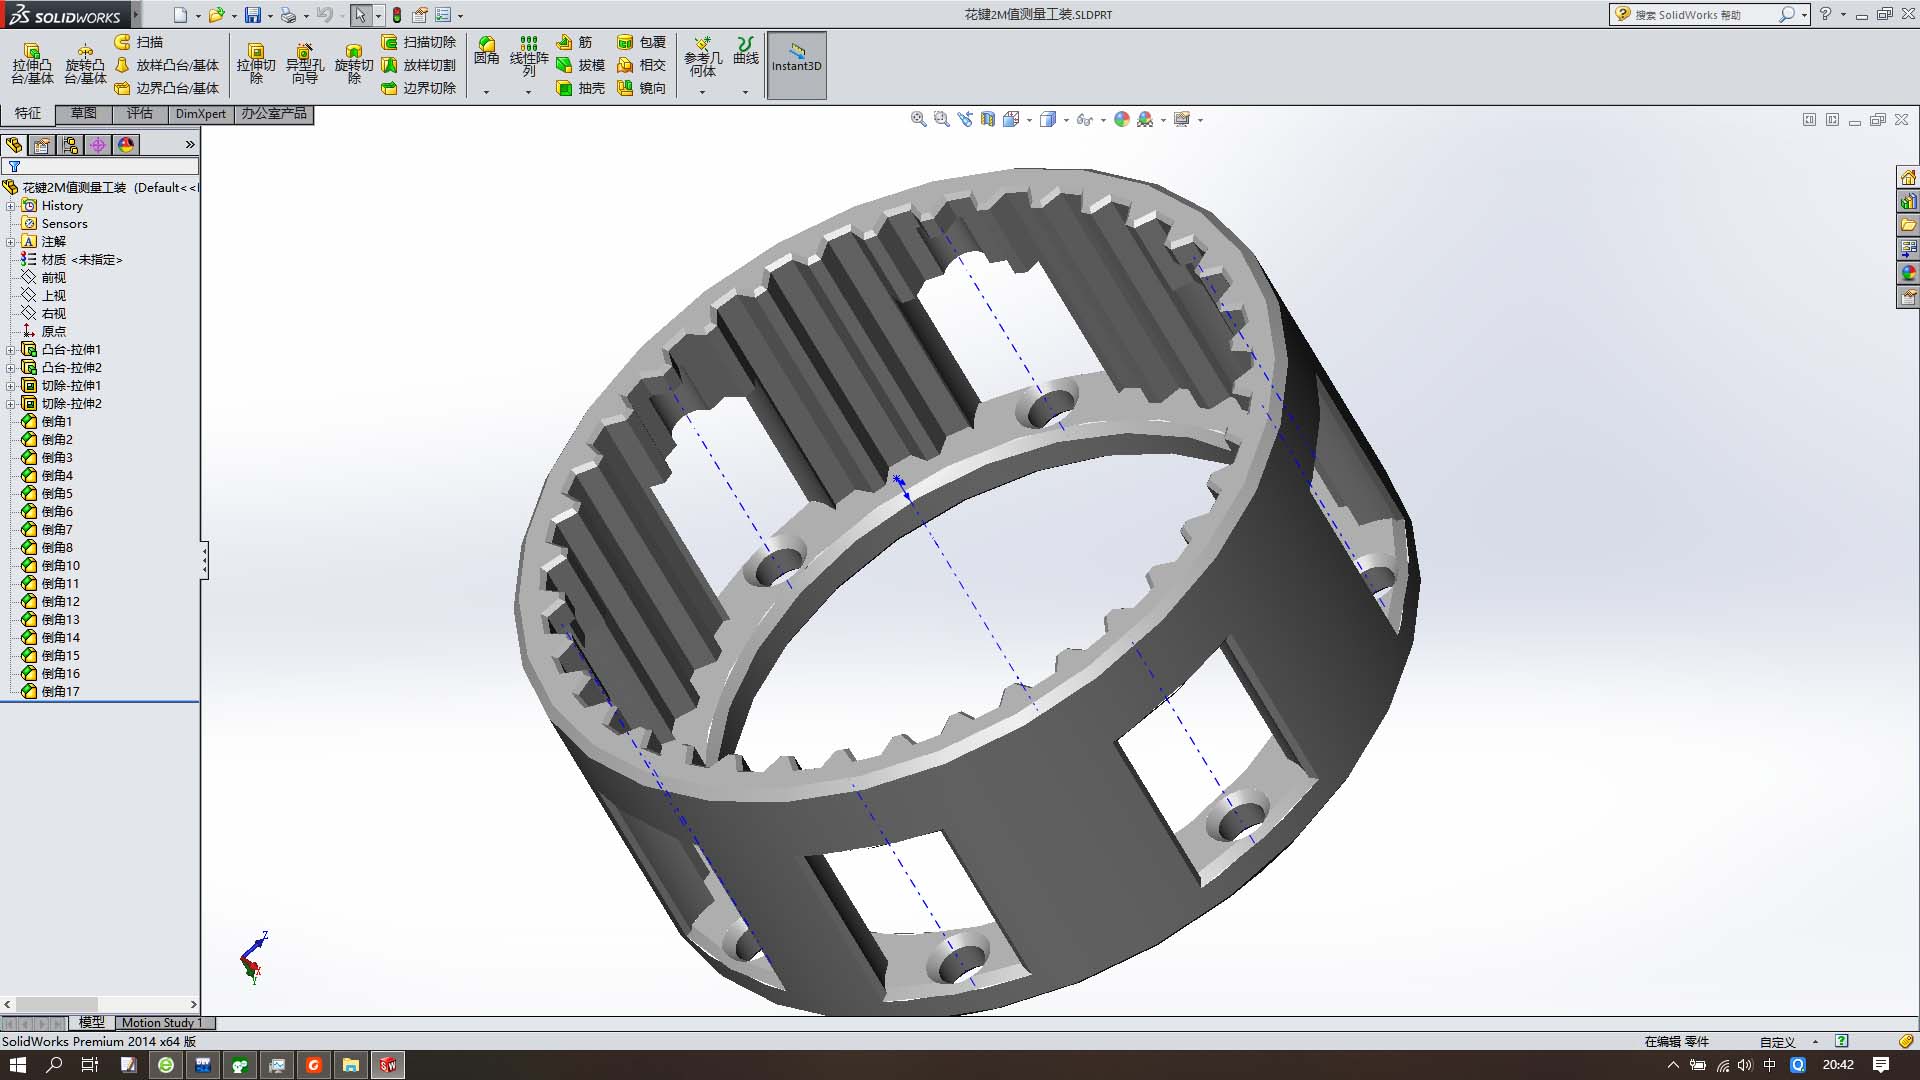This screenshot has width=1920, height=1080.
Task: Select the 原点 origin item
Action: click(44, 332)
